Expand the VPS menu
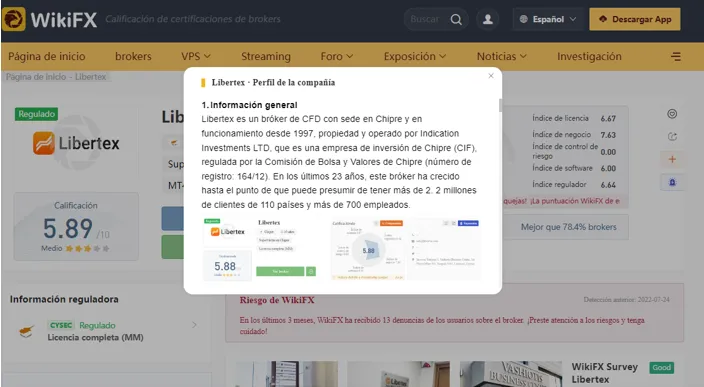The image size is (704, 387). [196, 57]
